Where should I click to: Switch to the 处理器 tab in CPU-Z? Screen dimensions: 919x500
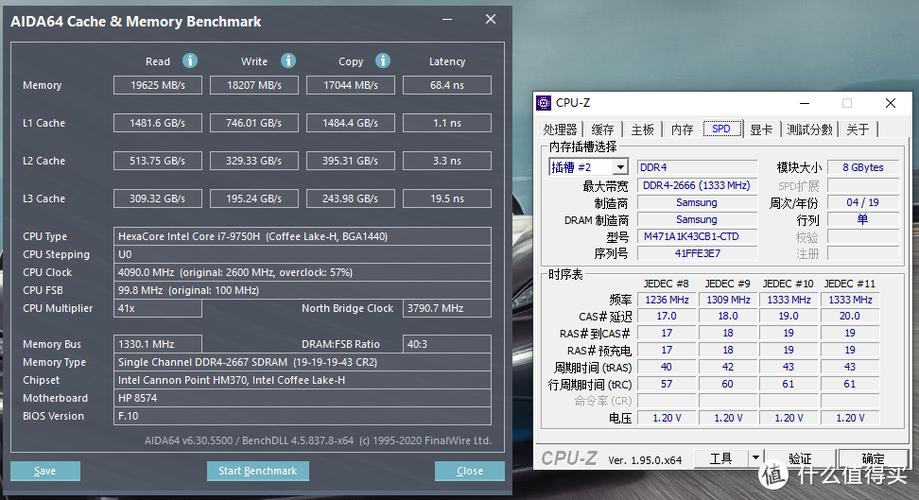point(560,129)
